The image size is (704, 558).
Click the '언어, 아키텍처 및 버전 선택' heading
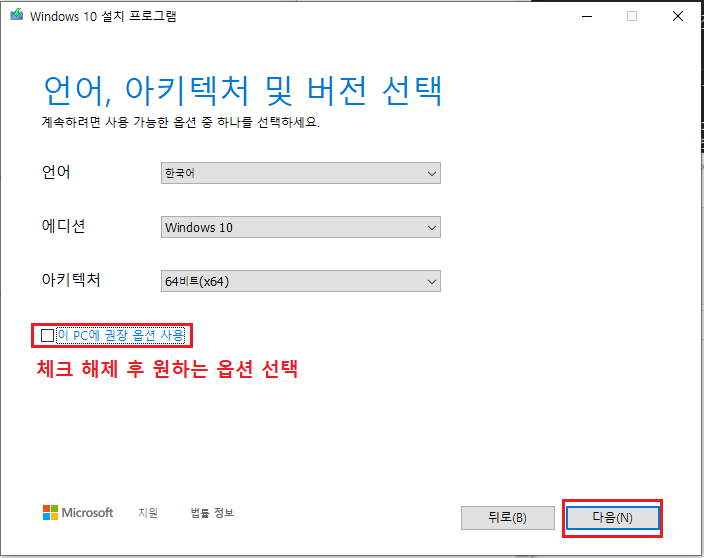243,91
